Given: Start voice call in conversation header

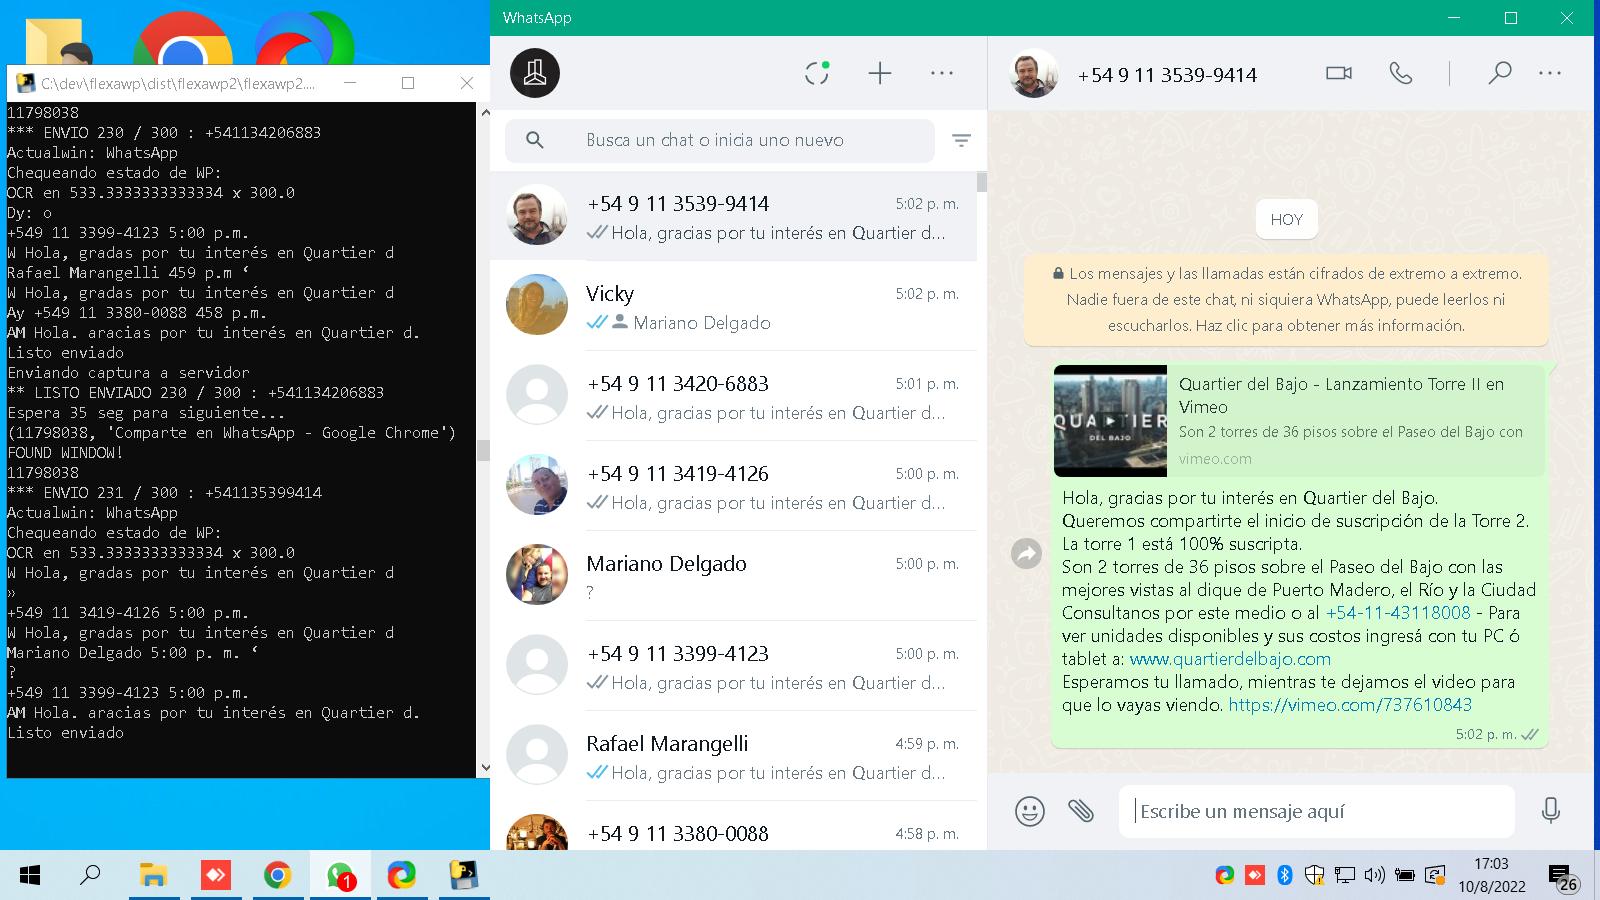Looking at the screenshot, I should (1401, 73).
